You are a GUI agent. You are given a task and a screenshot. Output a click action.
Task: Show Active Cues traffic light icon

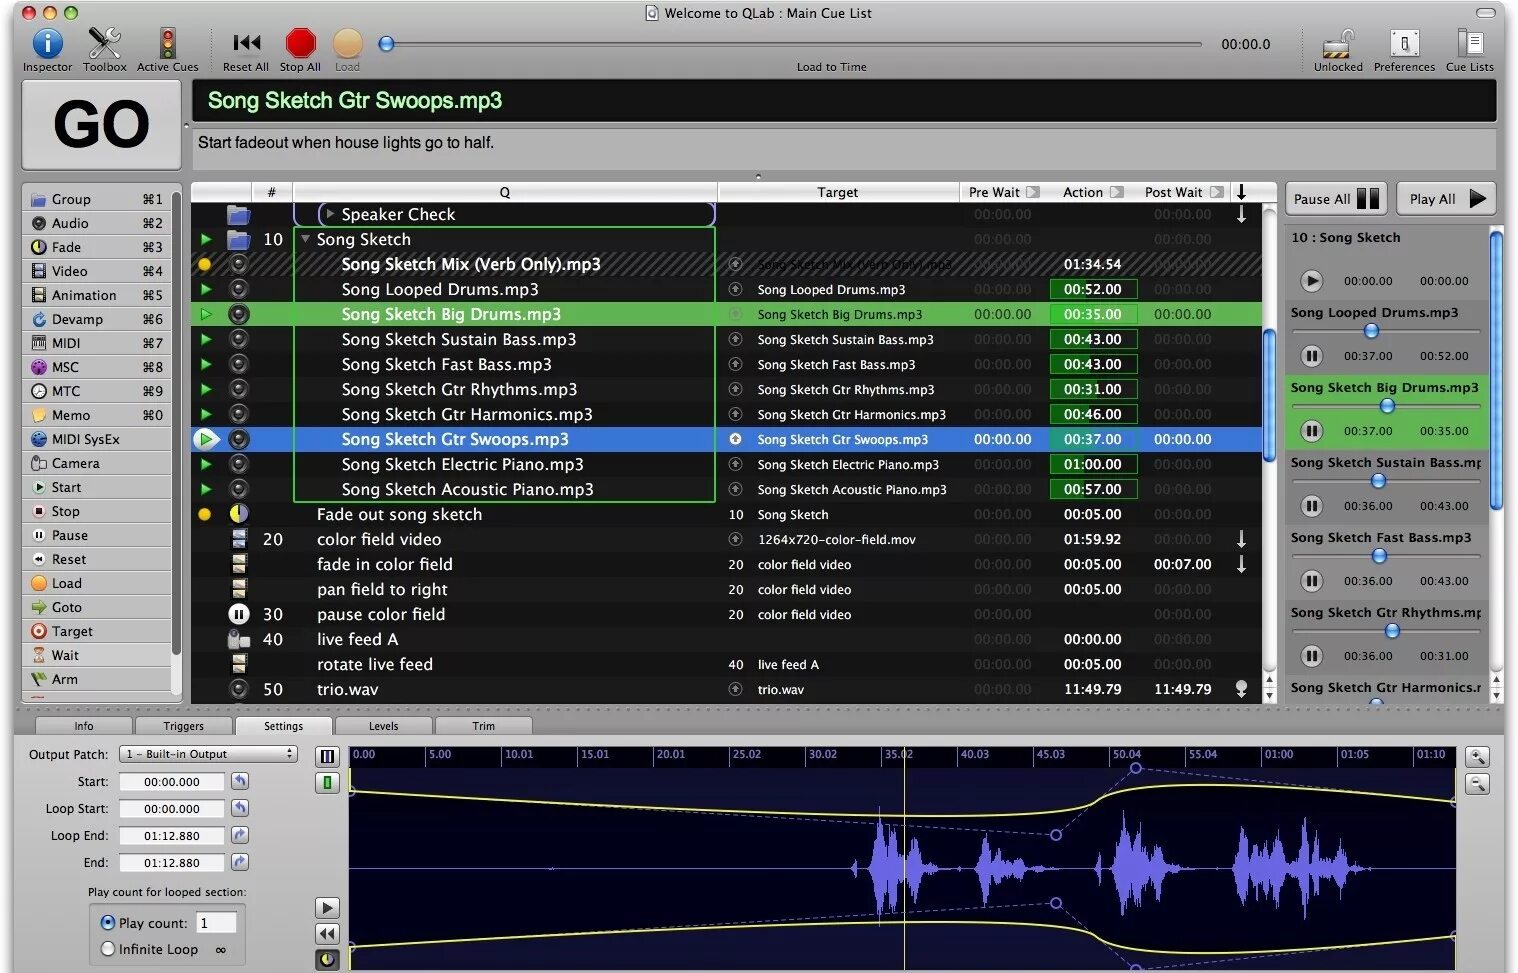point(167,44)
